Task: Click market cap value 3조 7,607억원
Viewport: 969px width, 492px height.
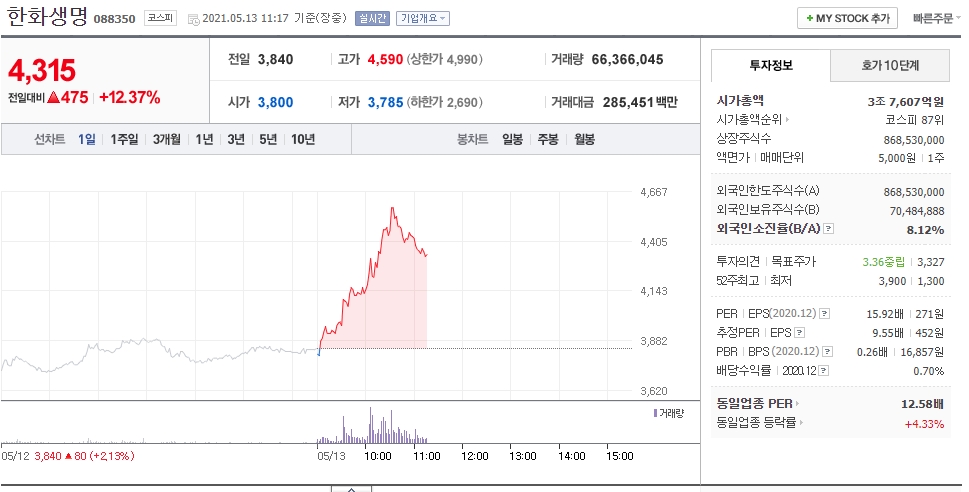Action: pos(906,102)
